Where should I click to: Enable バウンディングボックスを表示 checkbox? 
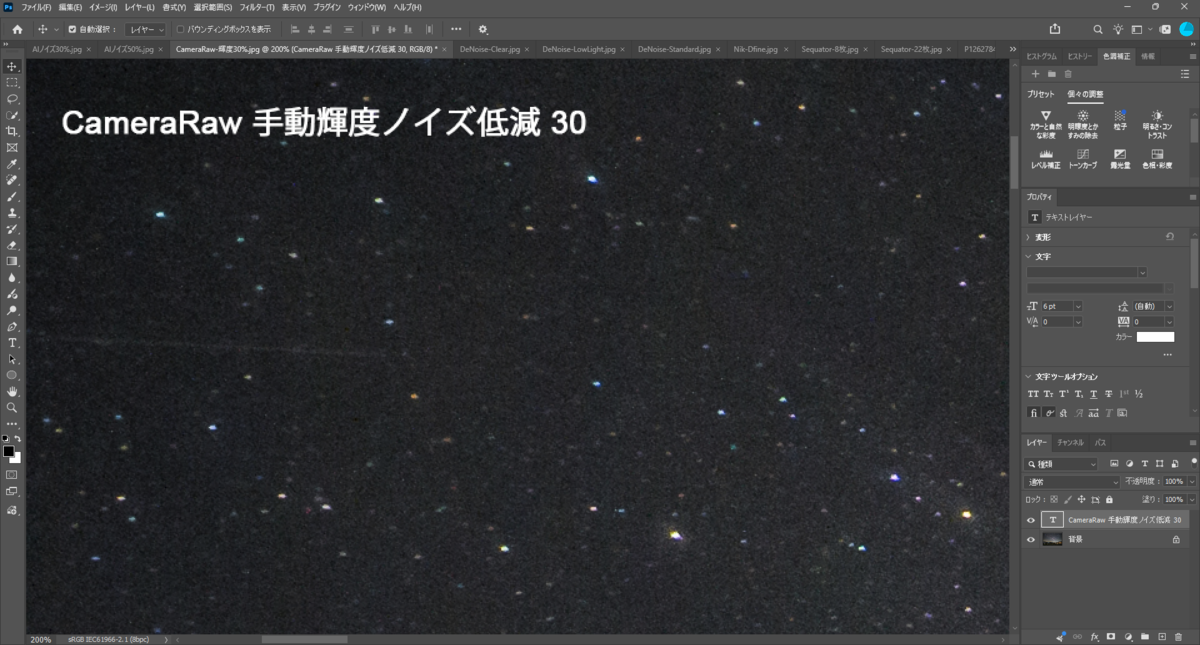[180, 29]
